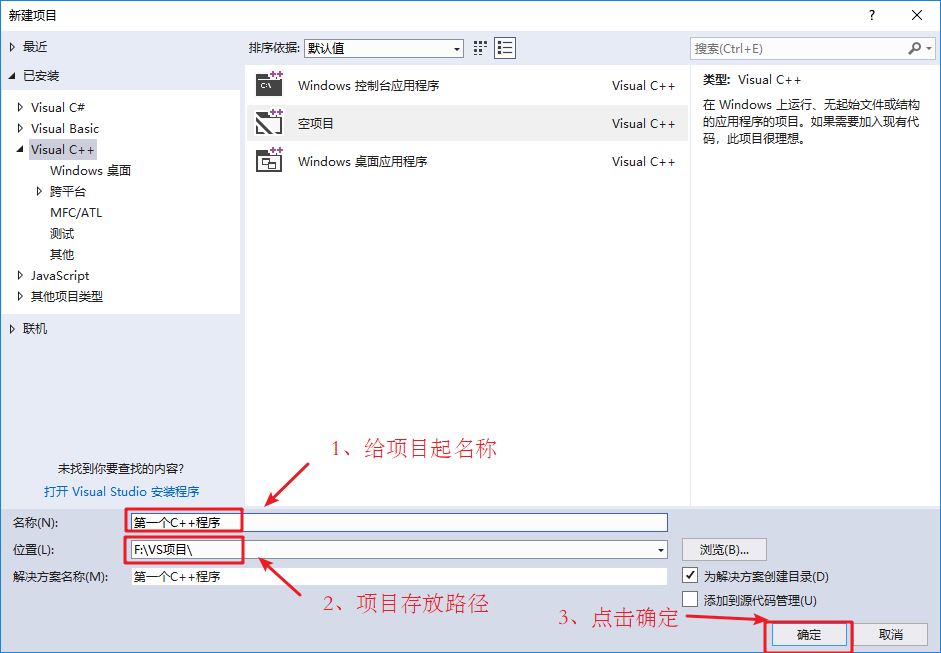Open the 排序依据 默认值 dropdown
This screenshot has height=653, width=941.
pyautogui.click(x=384, y=48)
